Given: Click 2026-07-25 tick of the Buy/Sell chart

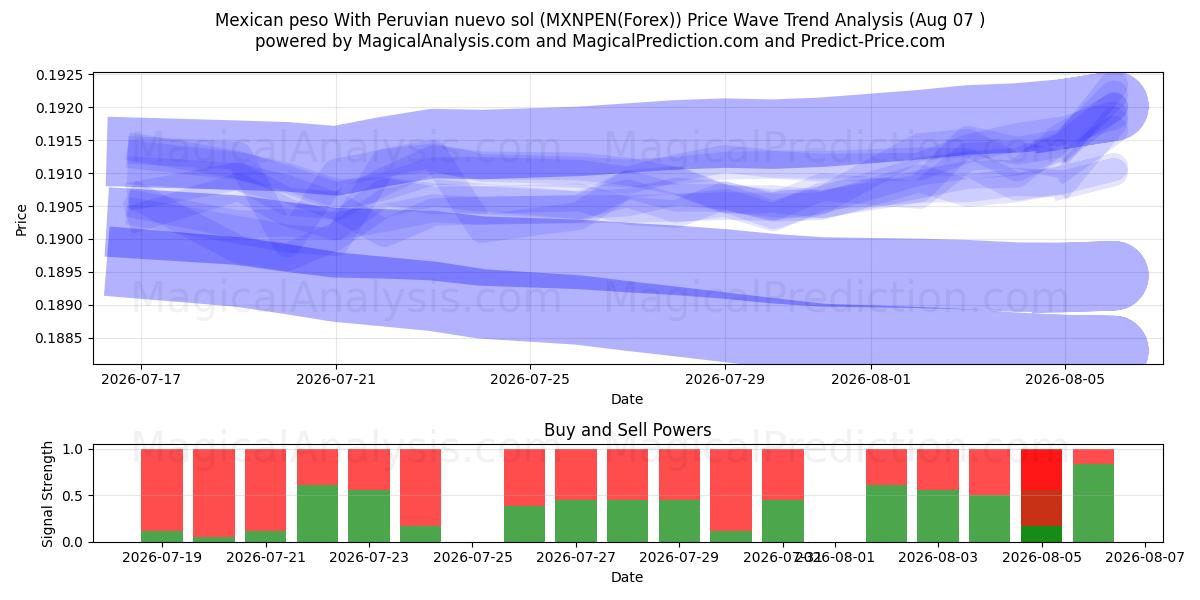Looking at the screenshot, I should [x=472, y=558].
